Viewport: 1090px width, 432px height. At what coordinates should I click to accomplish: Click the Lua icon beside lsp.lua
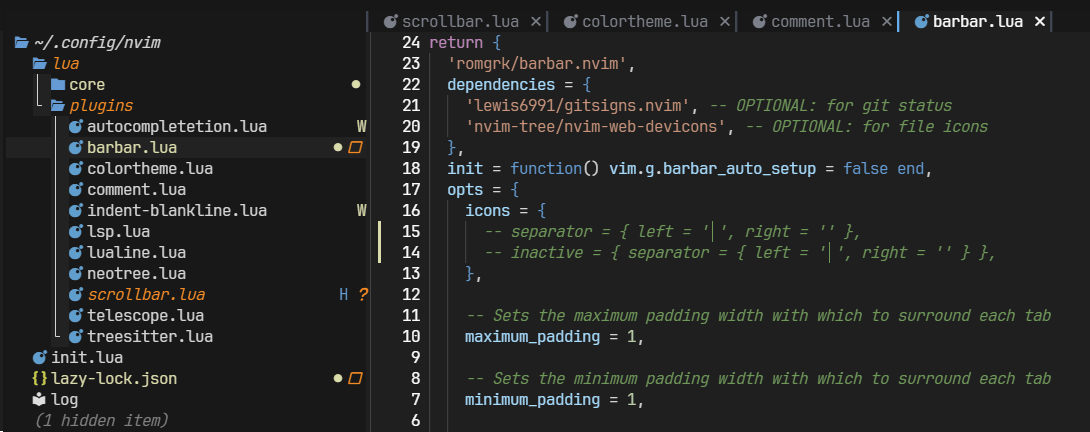(75, 232)
